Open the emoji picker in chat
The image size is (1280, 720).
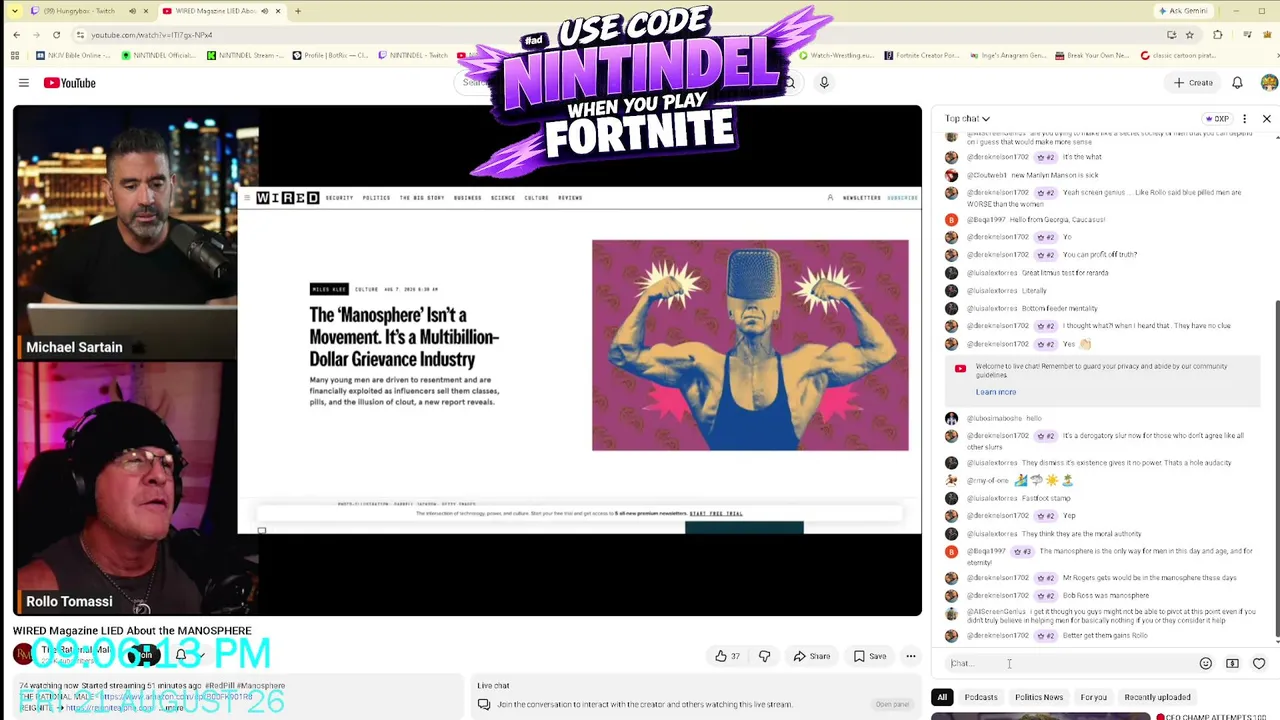(1205, 663)
